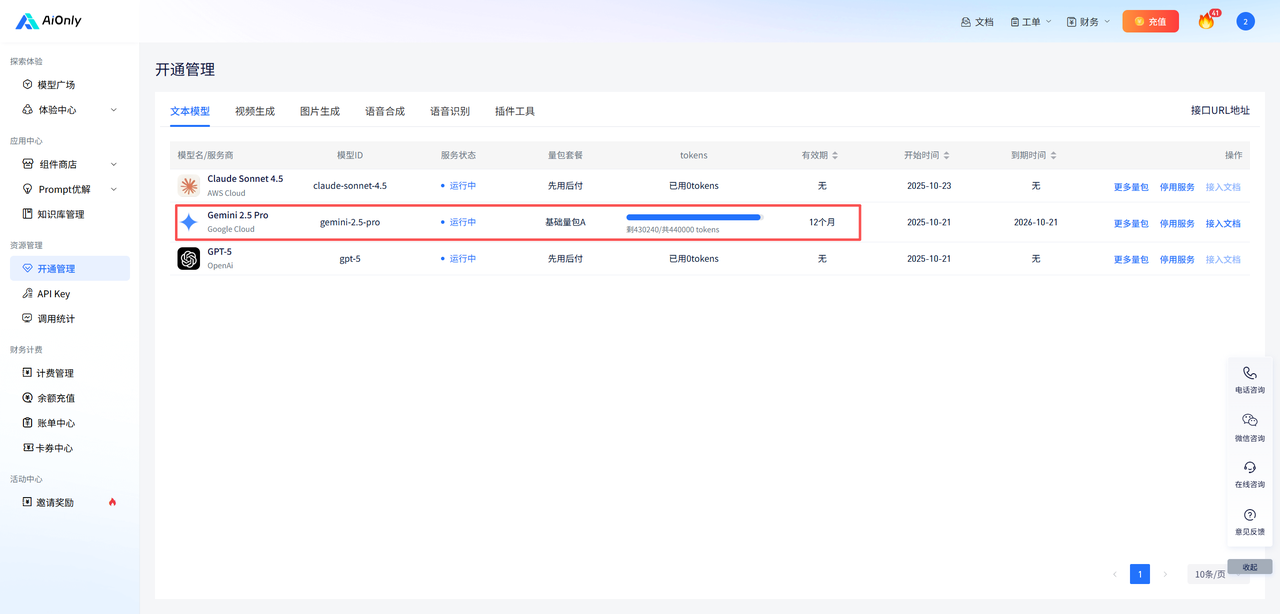The width and height of the screenshot is (1280, 614).
Task: Go to next page arrow
Action: 1165,574
